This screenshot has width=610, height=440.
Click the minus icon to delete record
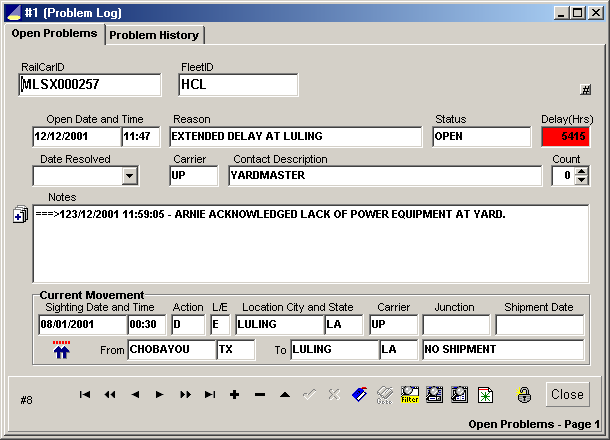260,395
